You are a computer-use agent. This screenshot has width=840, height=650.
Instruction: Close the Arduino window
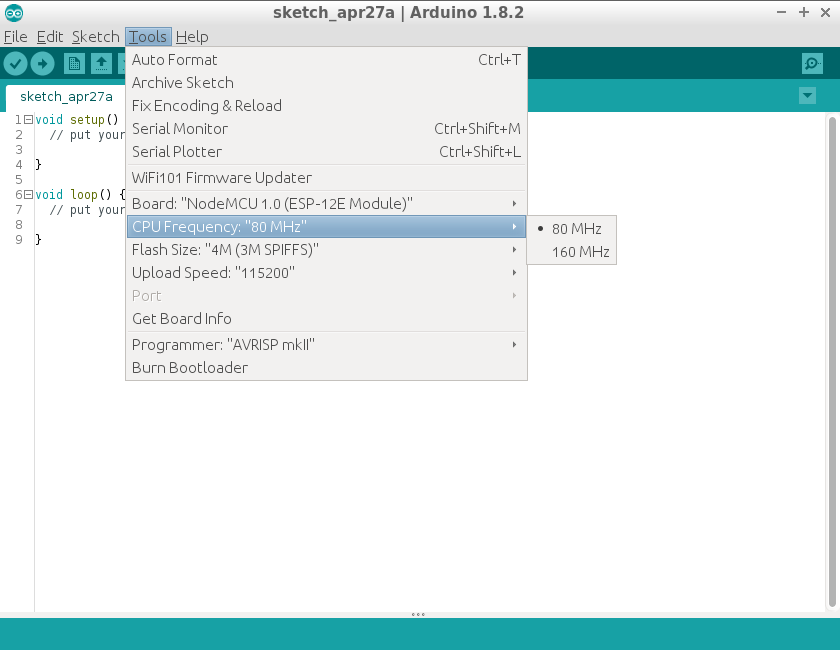tap(826, 12)
